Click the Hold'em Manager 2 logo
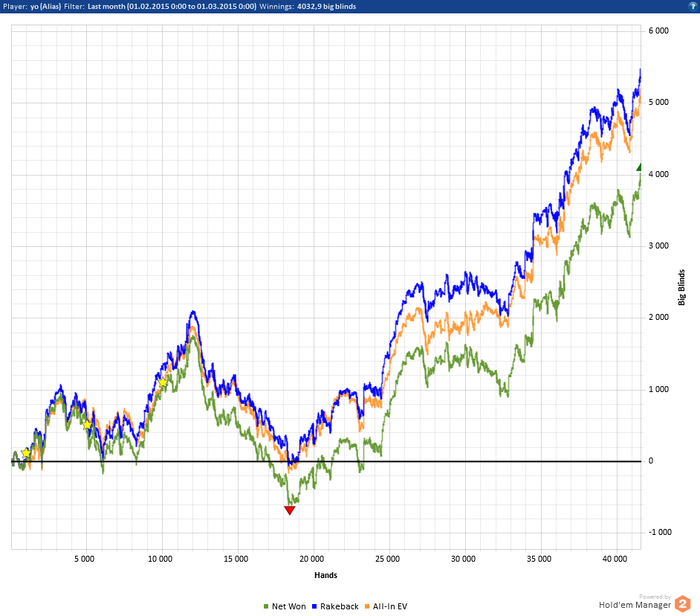700x616 pixels. click(x=682, y=604)
